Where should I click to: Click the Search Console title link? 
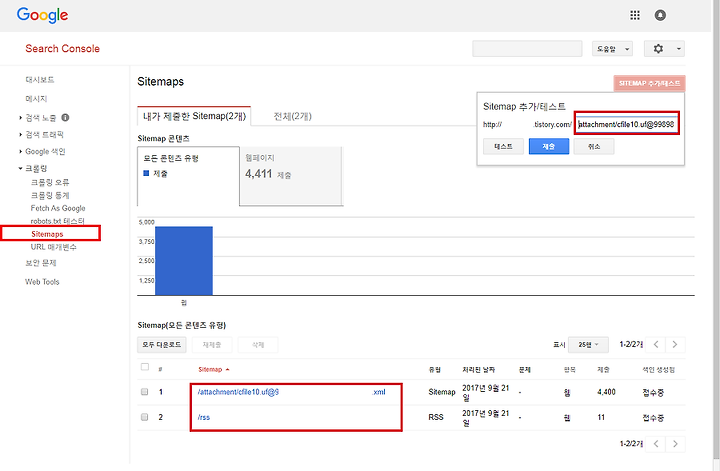point(62,49)
